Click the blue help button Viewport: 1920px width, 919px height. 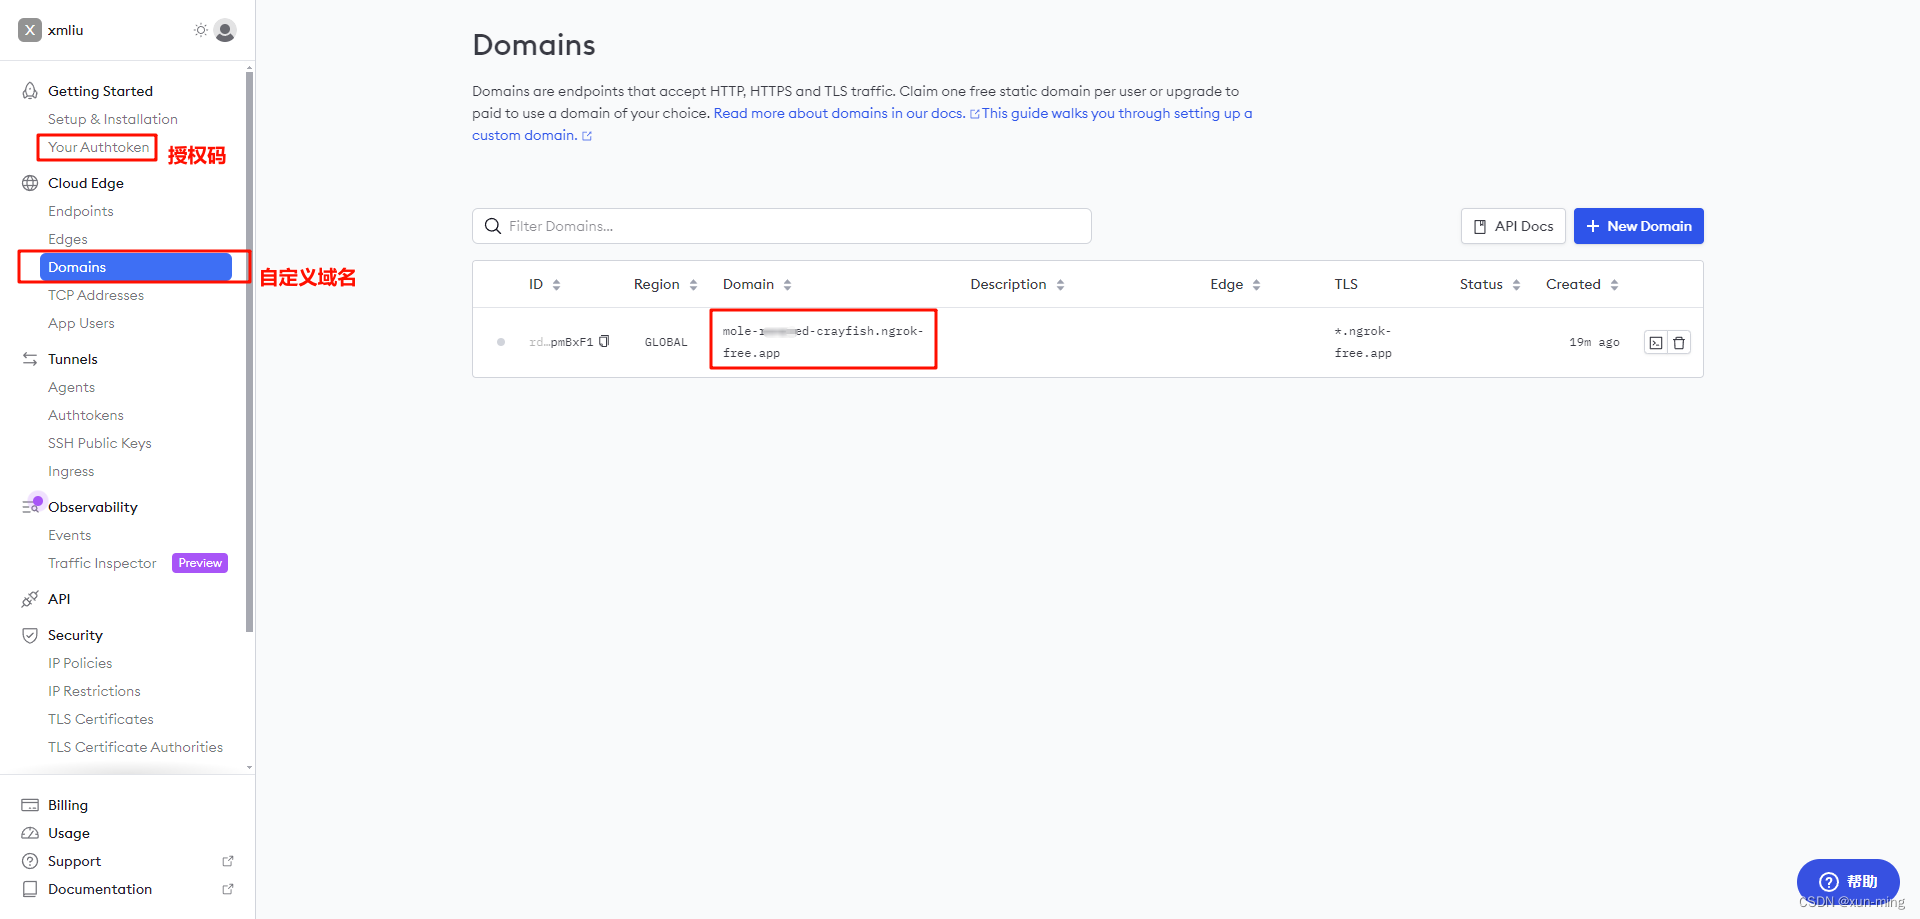click(x=1848, y=881)
